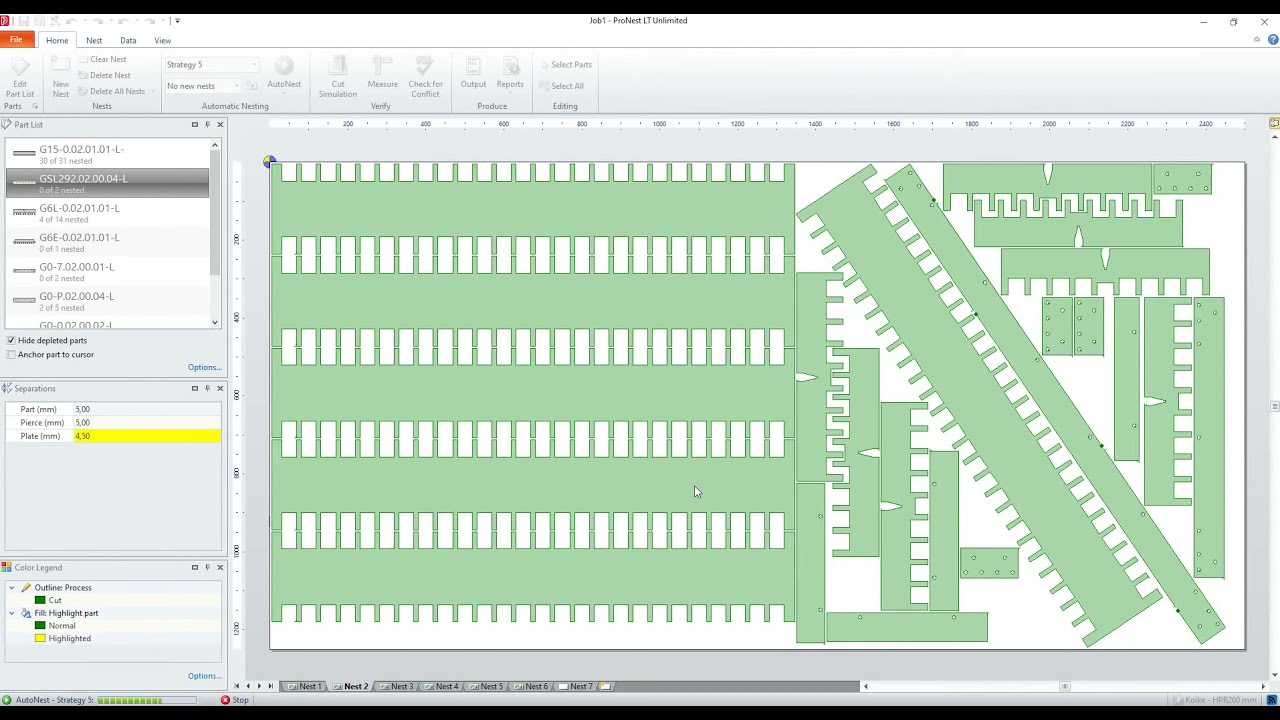Viewport: 1280px width, 720px height.
Task: Switch to the Data ribbon tab
Action: click(x=128, y=40)
